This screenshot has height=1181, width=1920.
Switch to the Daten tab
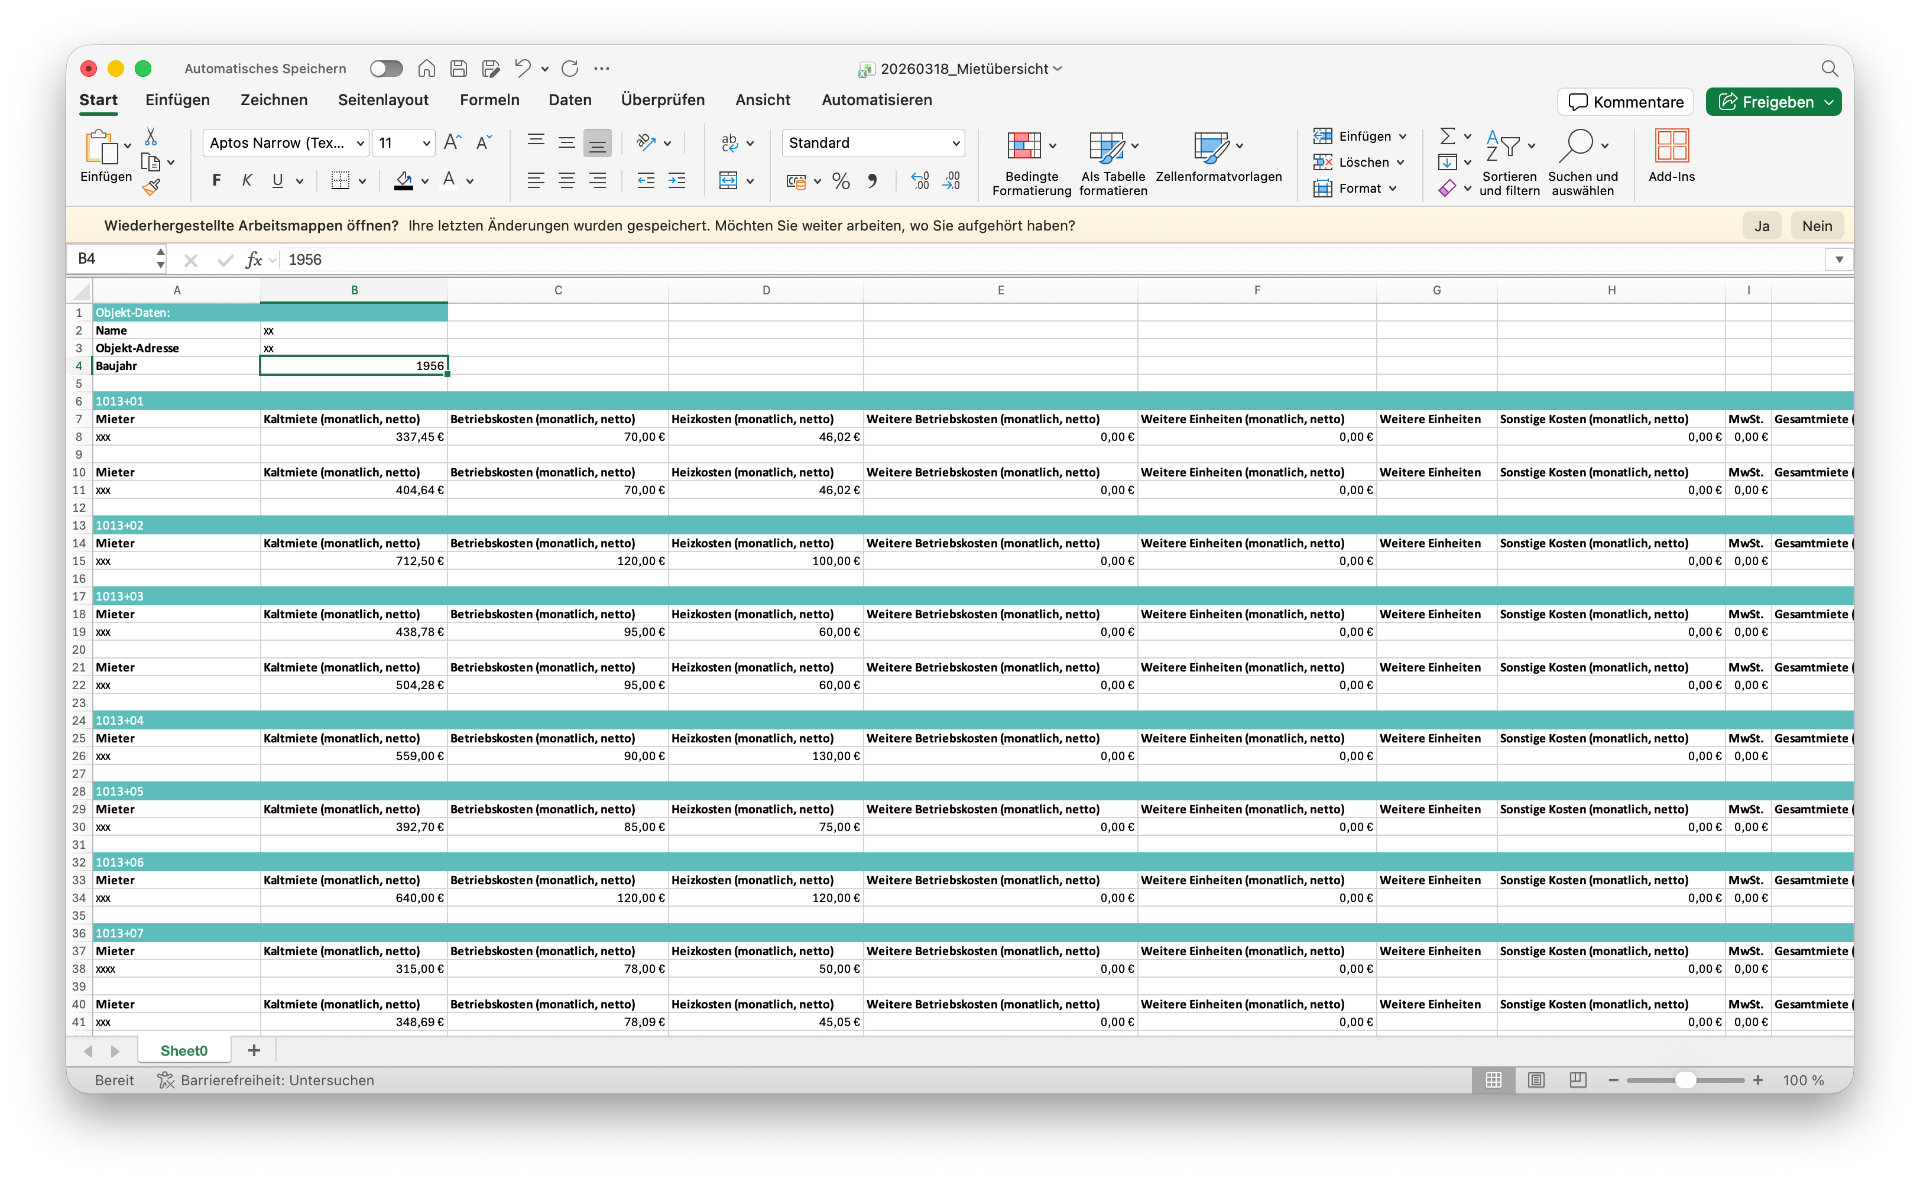coord(570,100)
